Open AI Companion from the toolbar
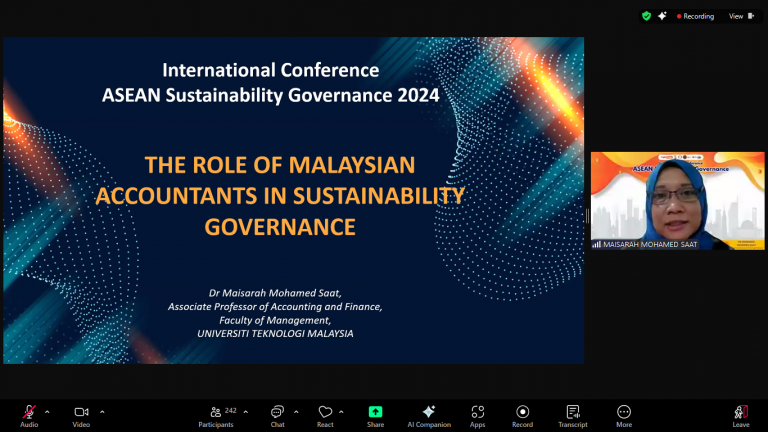The height and width of the screenshot is (432, 768). point(429,416)
